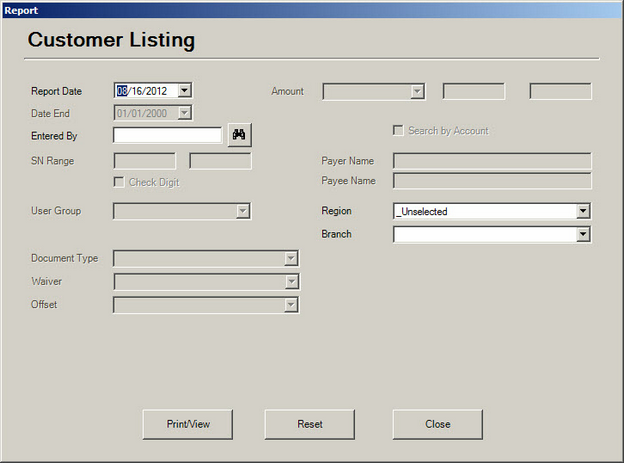Click the Date End label
The height and width of the screenshot is (463, 624).
tap(51, 113)
